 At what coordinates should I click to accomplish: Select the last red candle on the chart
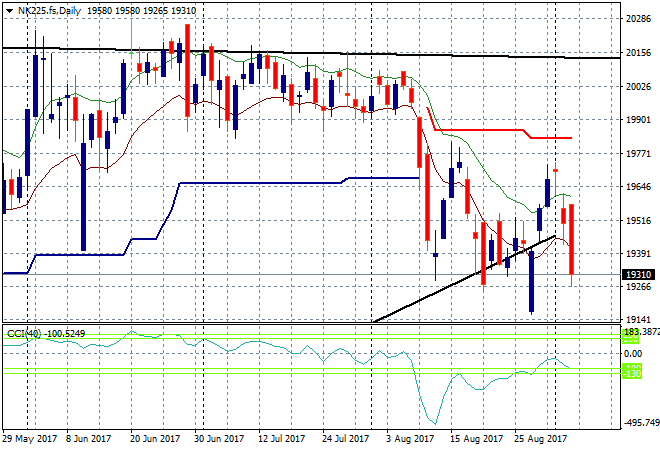click(x=572, y=239)
